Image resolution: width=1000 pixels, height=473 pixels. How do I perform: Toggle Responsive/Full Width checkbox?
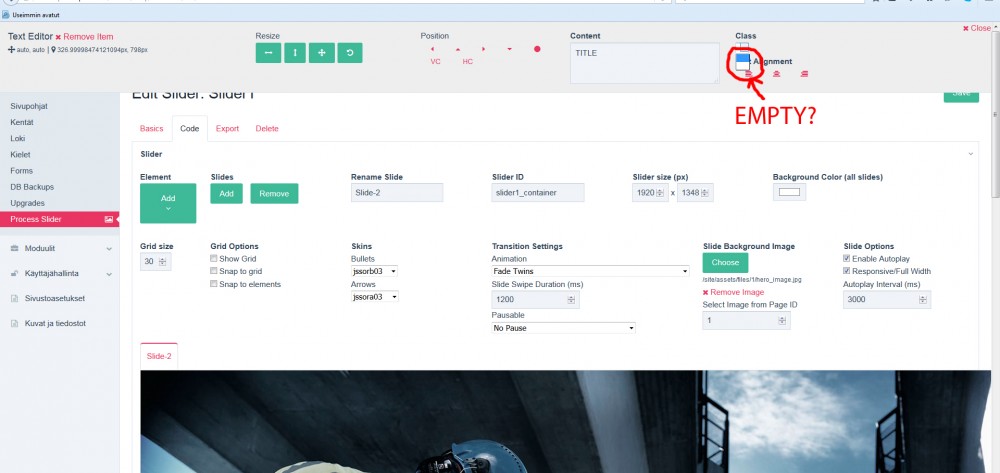[847, 271]
